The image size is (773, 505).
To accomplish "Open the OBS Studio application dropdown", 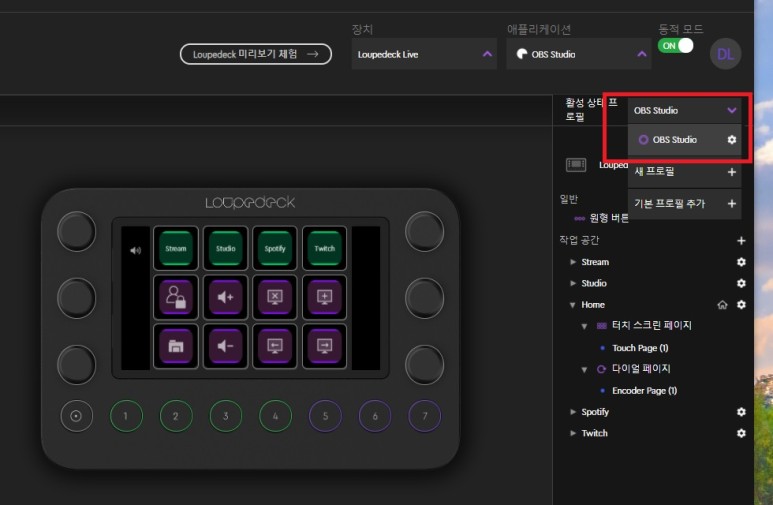I will pos(579,54).
